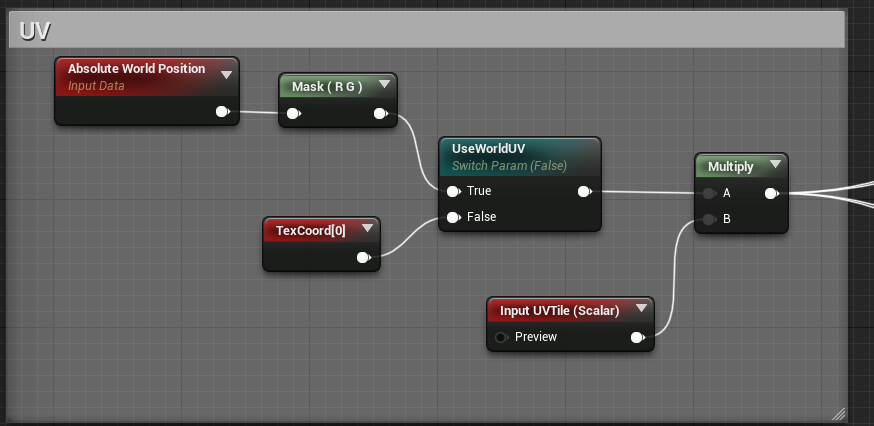
Task: Click the Mask (R G) input pin
Action: click(x=293, y=114)
